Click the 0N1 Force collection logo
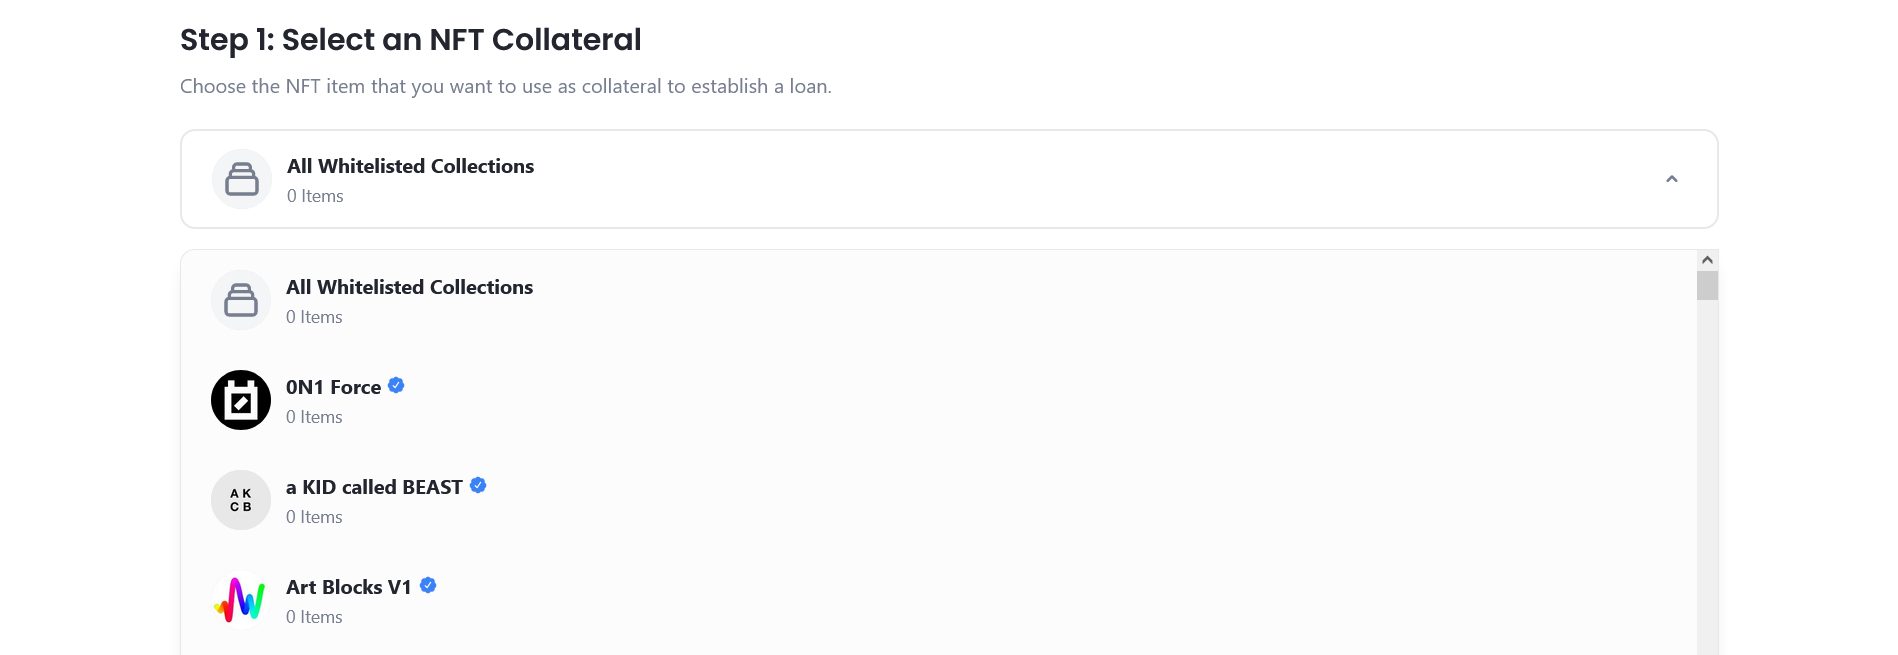 click(241, 400)
